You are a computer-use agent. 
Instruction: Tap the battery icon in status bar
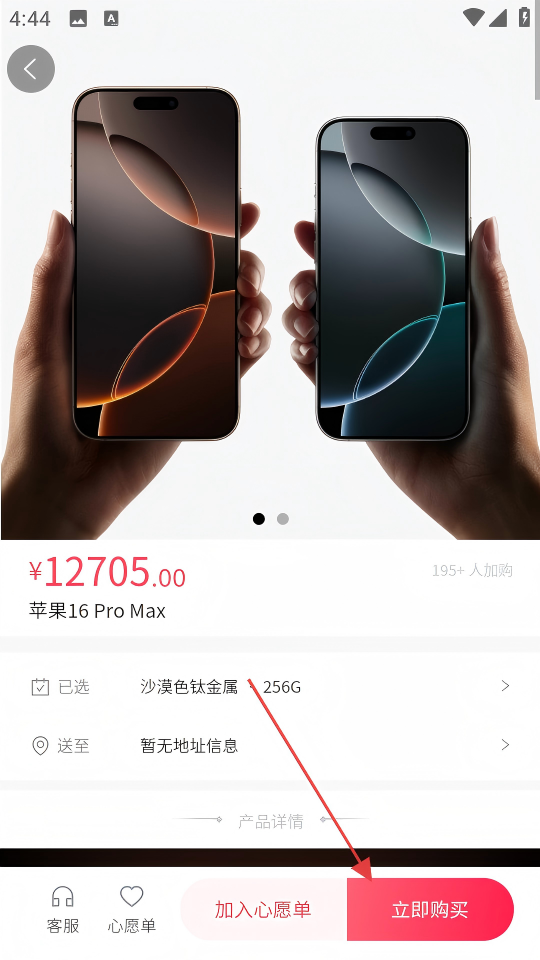click(x=524, y=17)
